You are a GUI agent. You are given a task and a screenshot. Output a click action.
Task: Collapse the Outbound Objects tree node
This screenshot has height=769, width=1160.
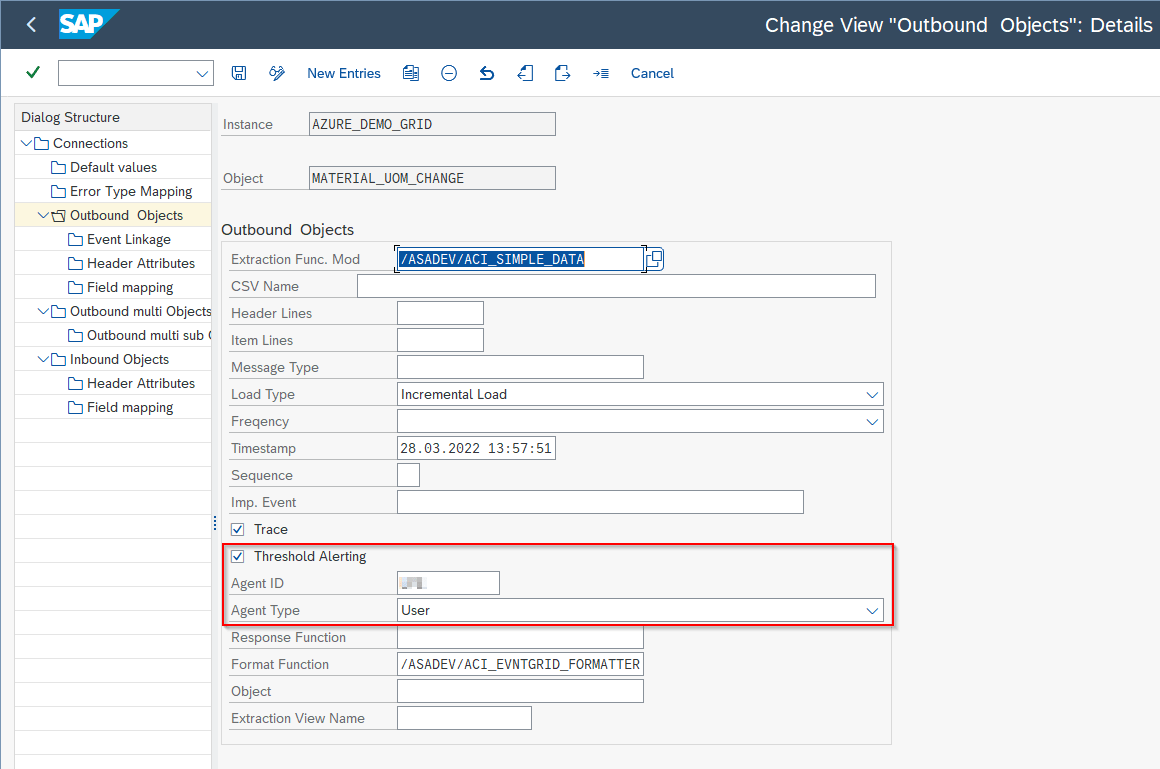point(44,215)
